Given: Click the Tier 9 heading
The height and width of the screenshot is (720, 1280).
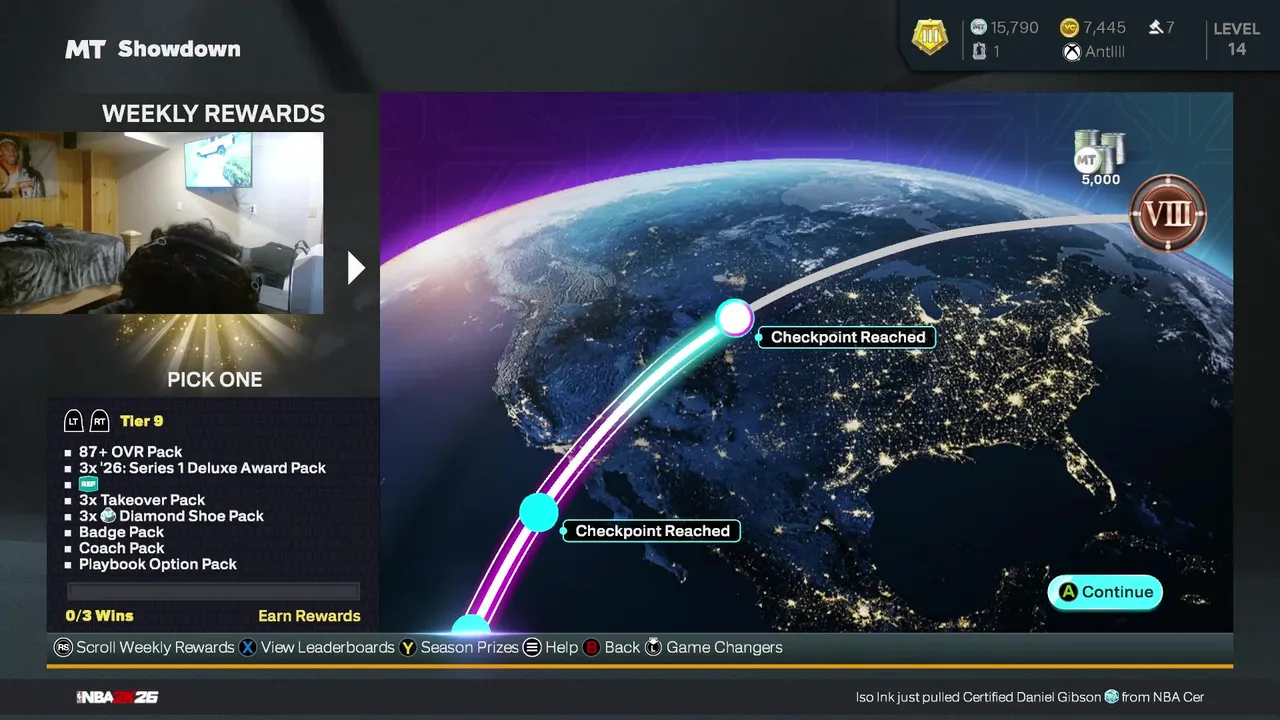Looking at the screenshot, I should point(142,422).
